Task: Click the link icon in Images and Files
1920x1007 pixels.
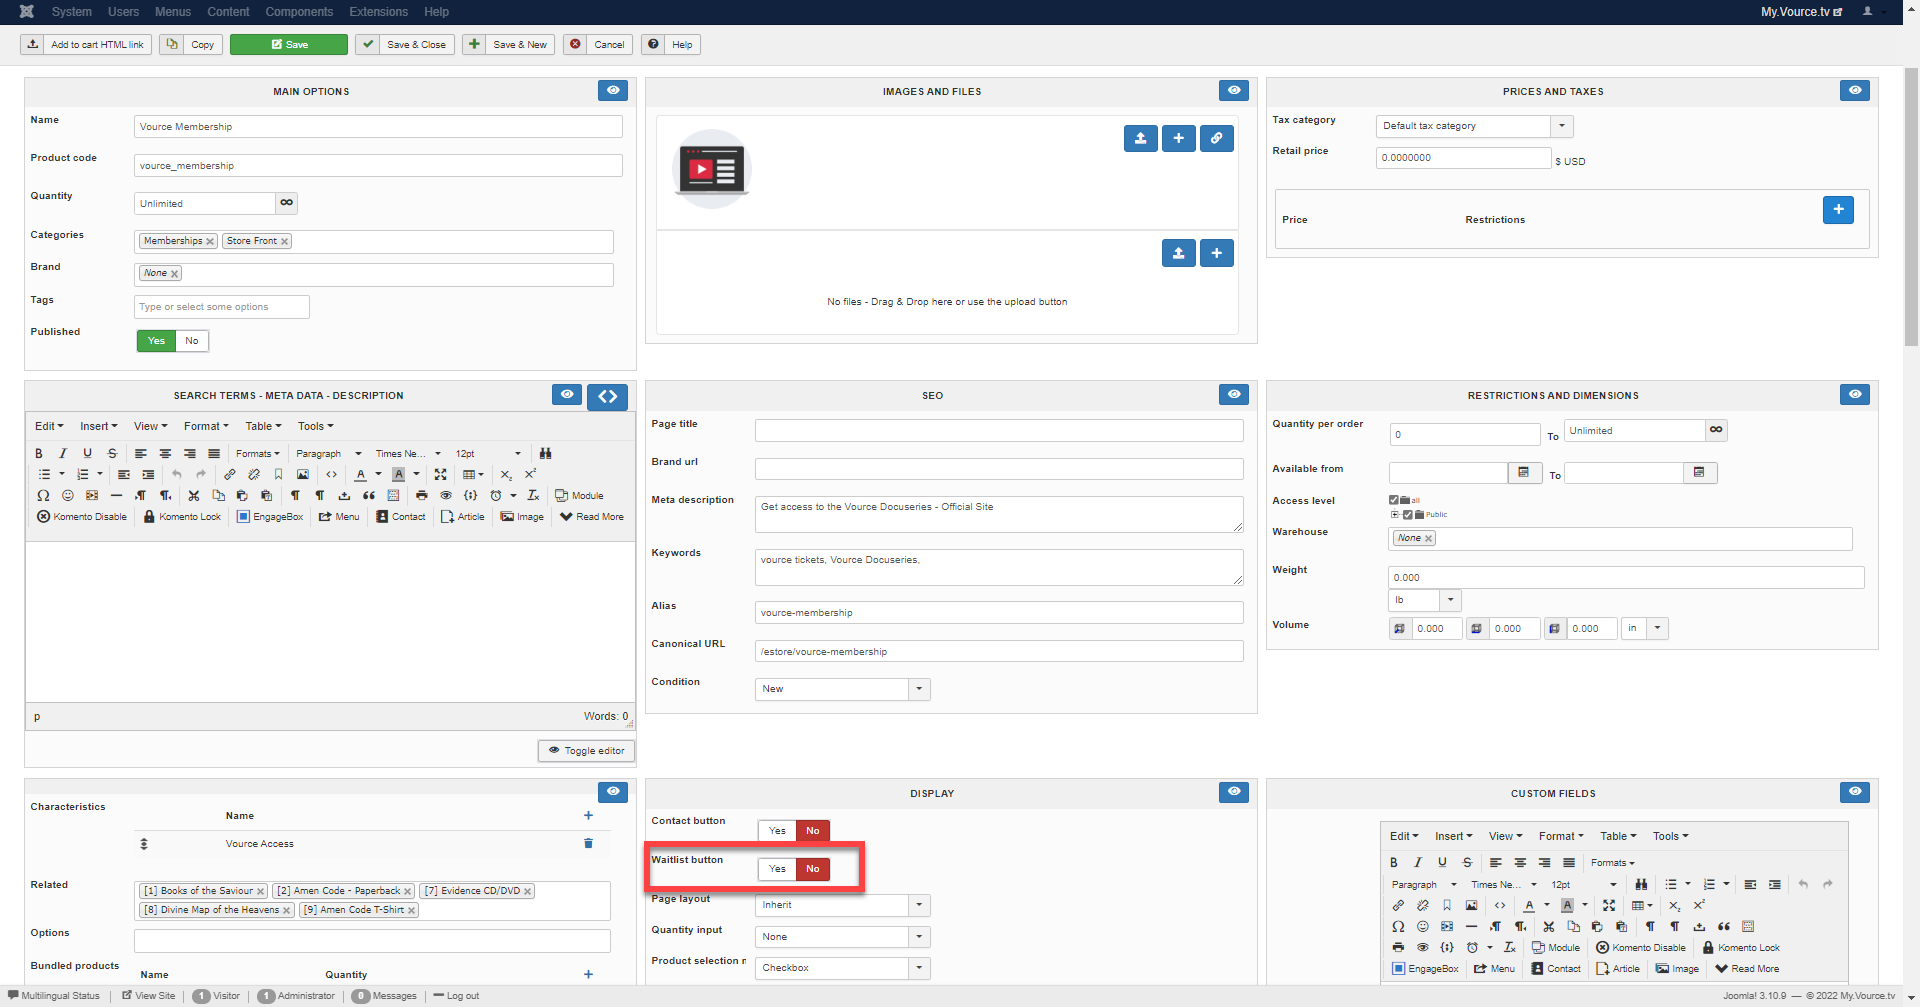Action: click(x=1216, y=139)
